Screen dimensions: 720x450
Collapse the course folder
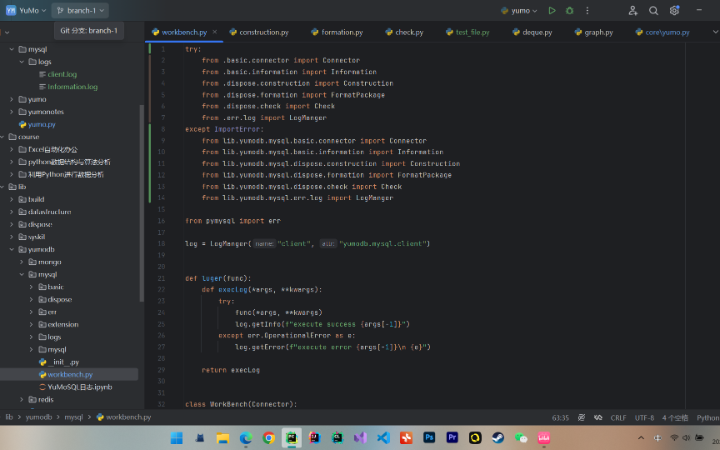[x=3, y=137]
